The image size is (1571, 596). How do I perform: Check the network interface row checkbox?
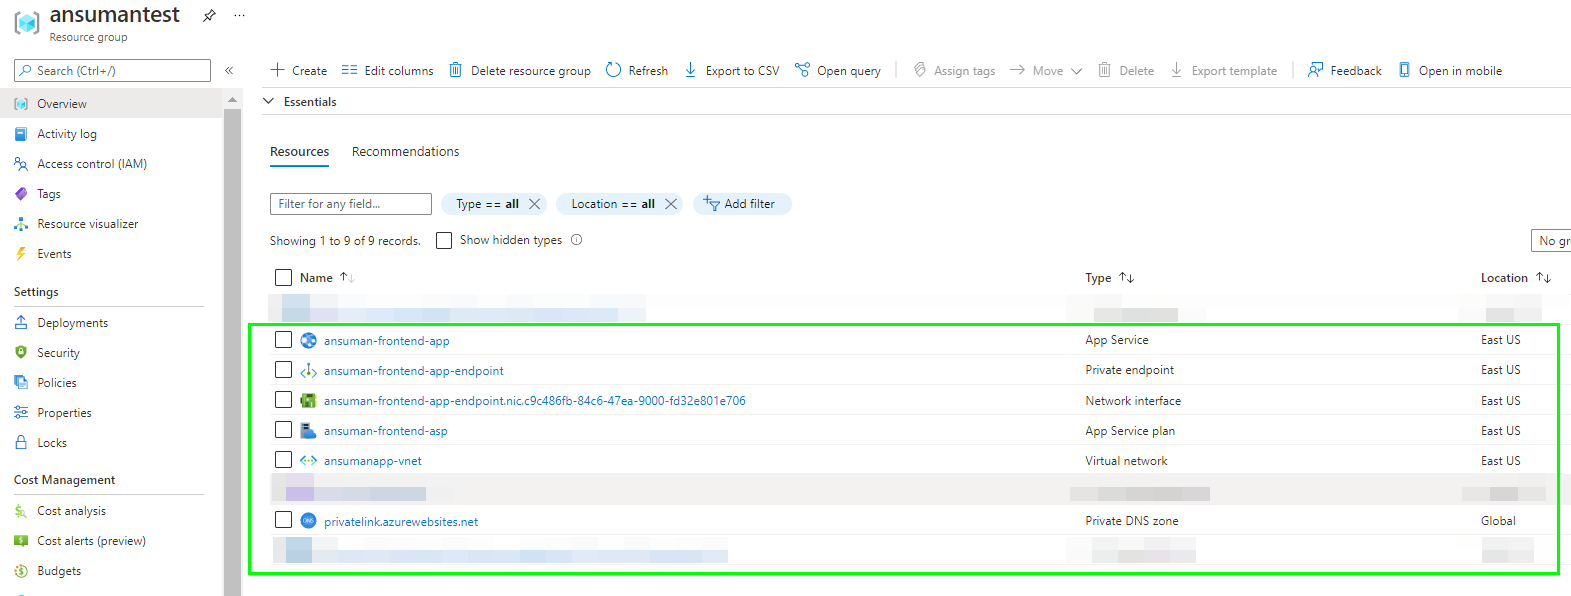pyautogui.click(x=283, y=400)
